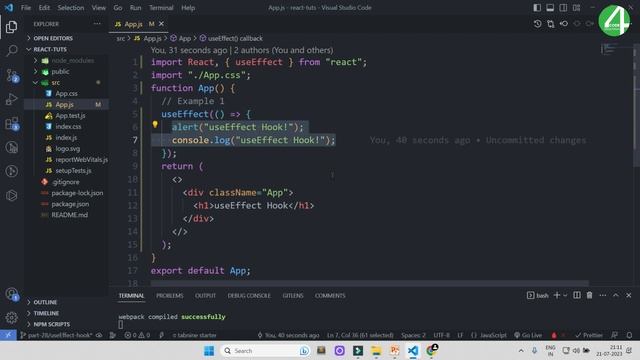Image resolution: width=640 pixels, height=360 pixels.
Task: Toggle bottom panel layout icon
Action: pos(550,8)
